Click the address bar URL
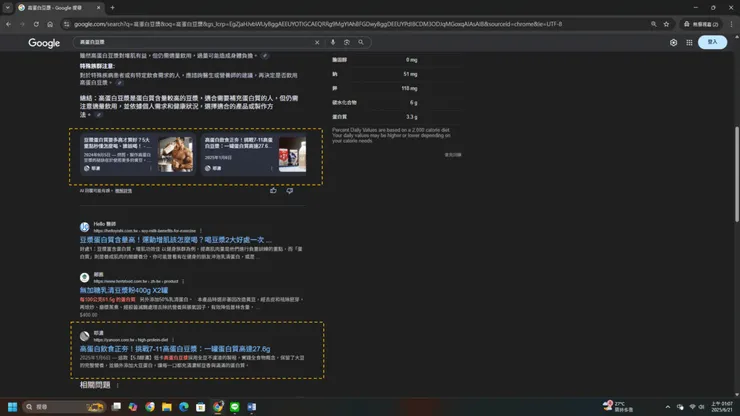Viewport: 740px width, 416px height. (x=318, y=24)
